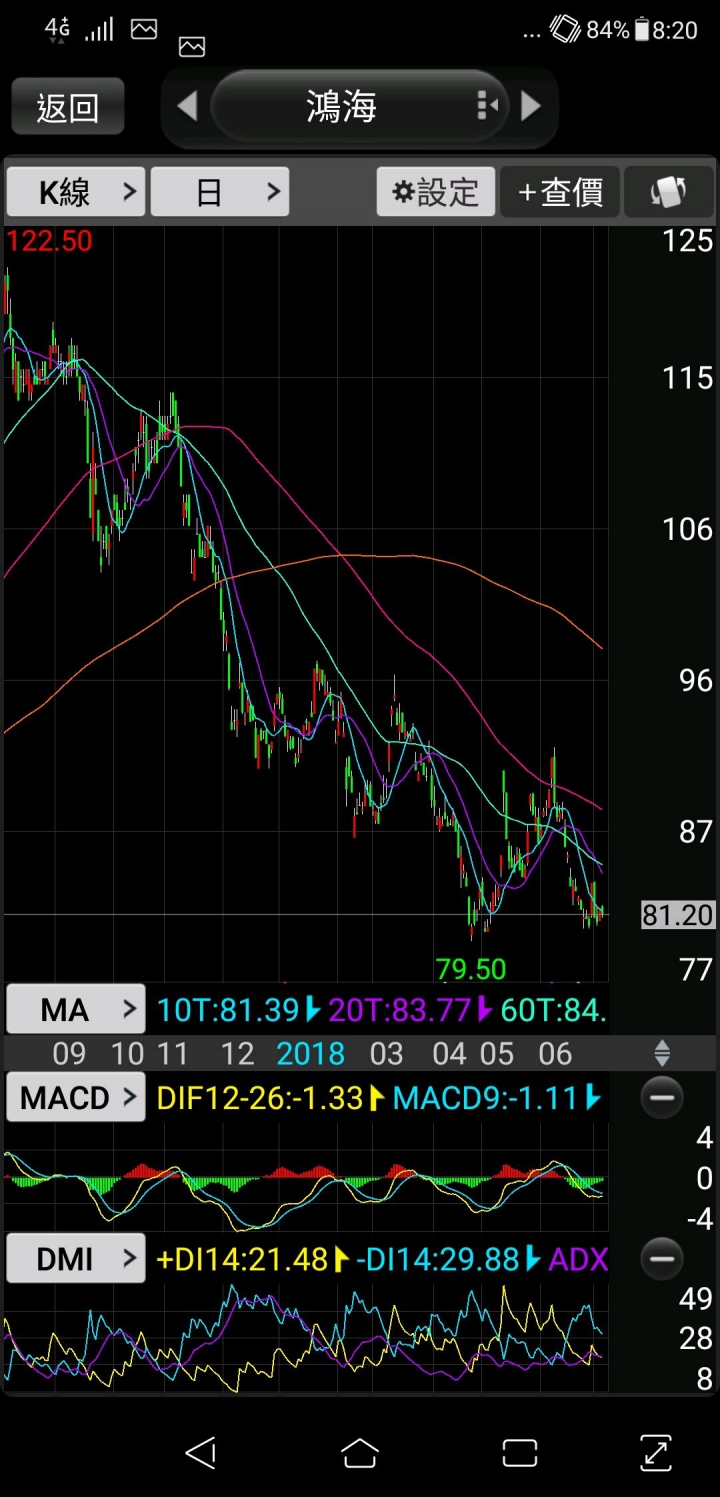Tap the low price label 79.50
The height and width of the screenshot is (1497, 720).
point(471,968)
